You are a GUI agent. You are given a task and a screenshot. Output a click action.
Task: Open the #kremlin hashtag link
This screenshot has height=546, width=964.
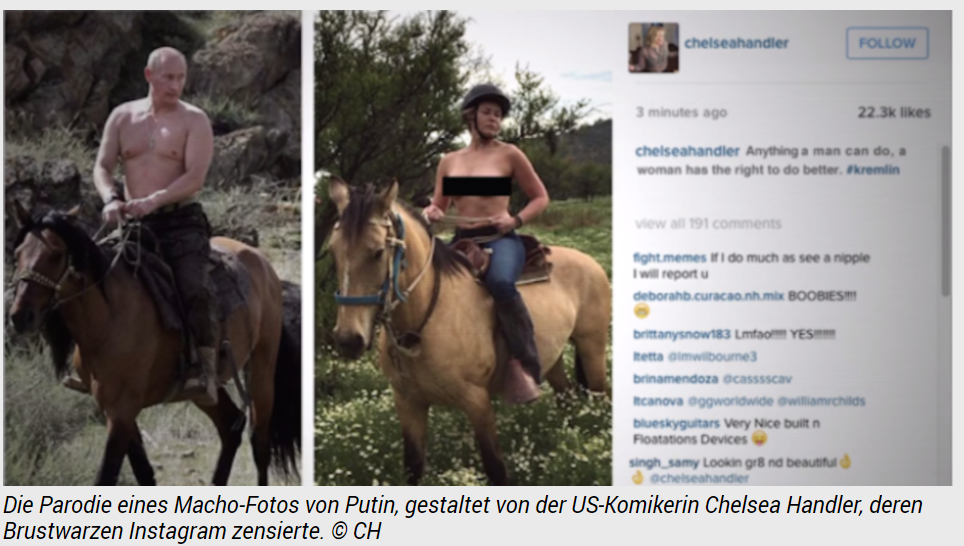tap(872, 169)
